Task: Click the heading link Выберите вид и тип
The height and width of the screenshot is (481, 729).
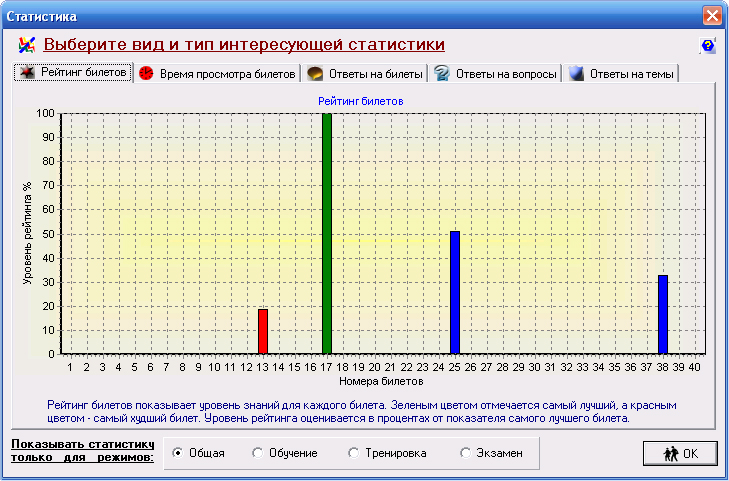Action: (244, 45)
